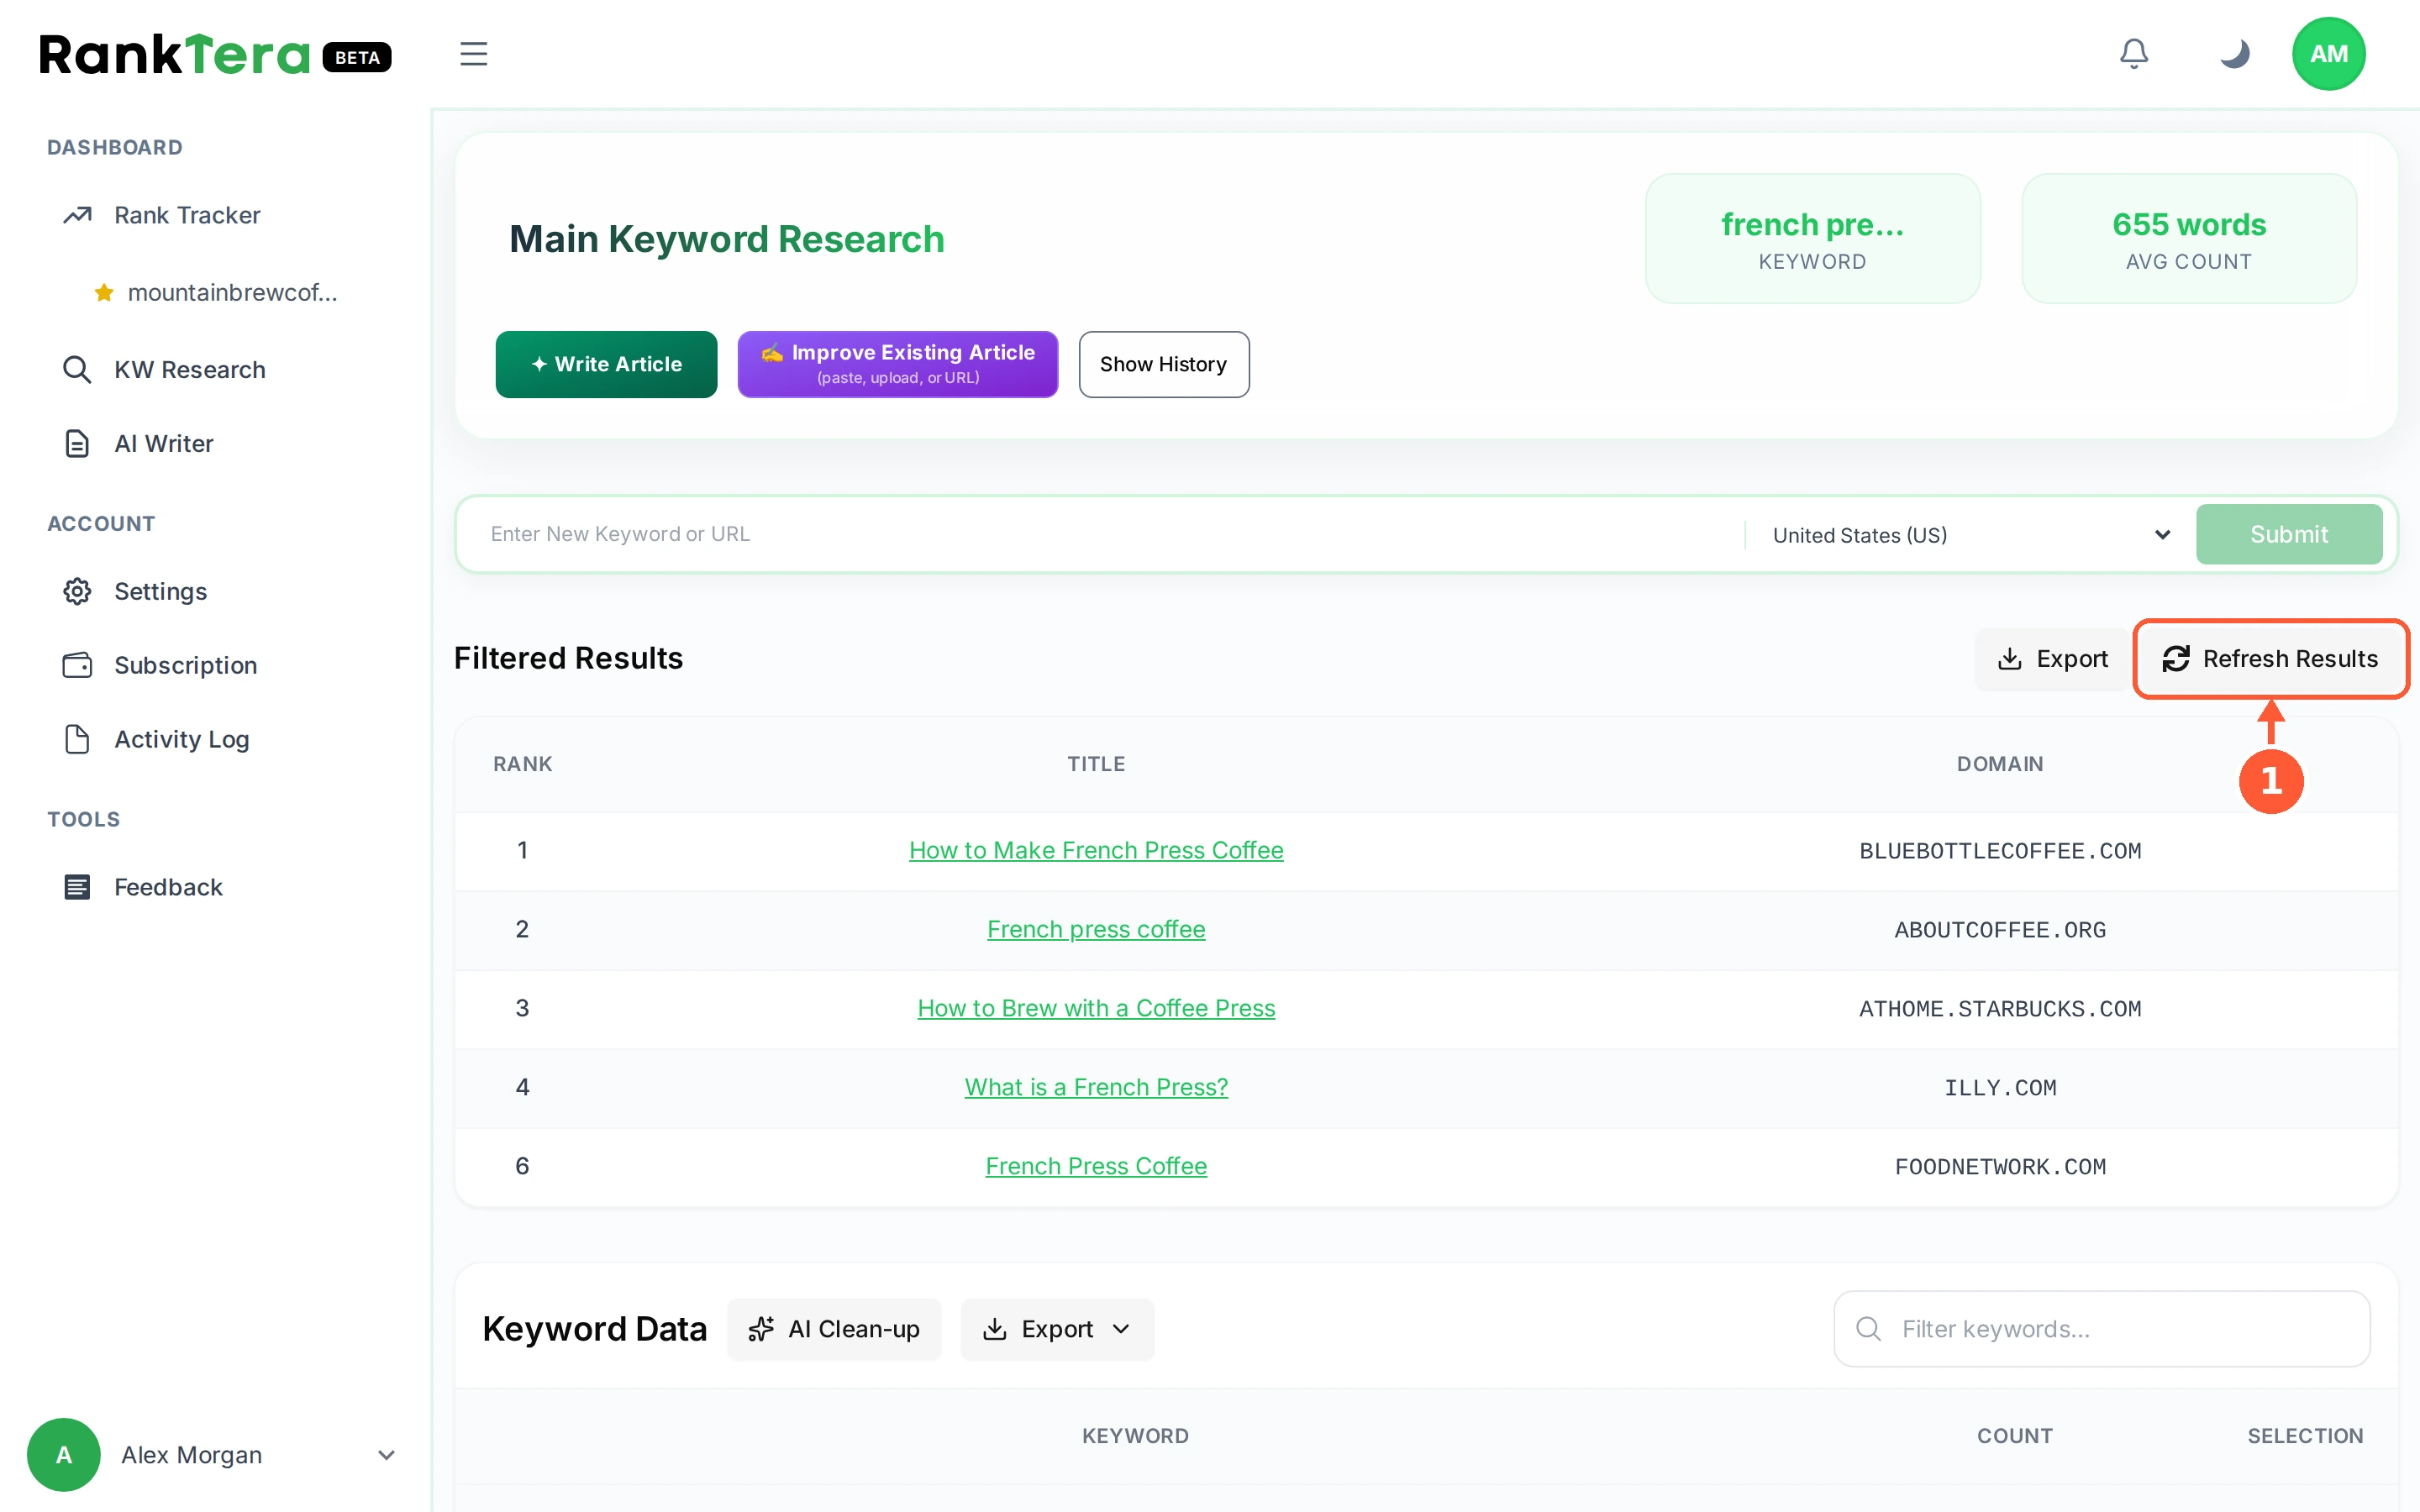Click the 655 words AVG COUNT card
This screenshot has width=2420, height=1512.
point(2189,238)
